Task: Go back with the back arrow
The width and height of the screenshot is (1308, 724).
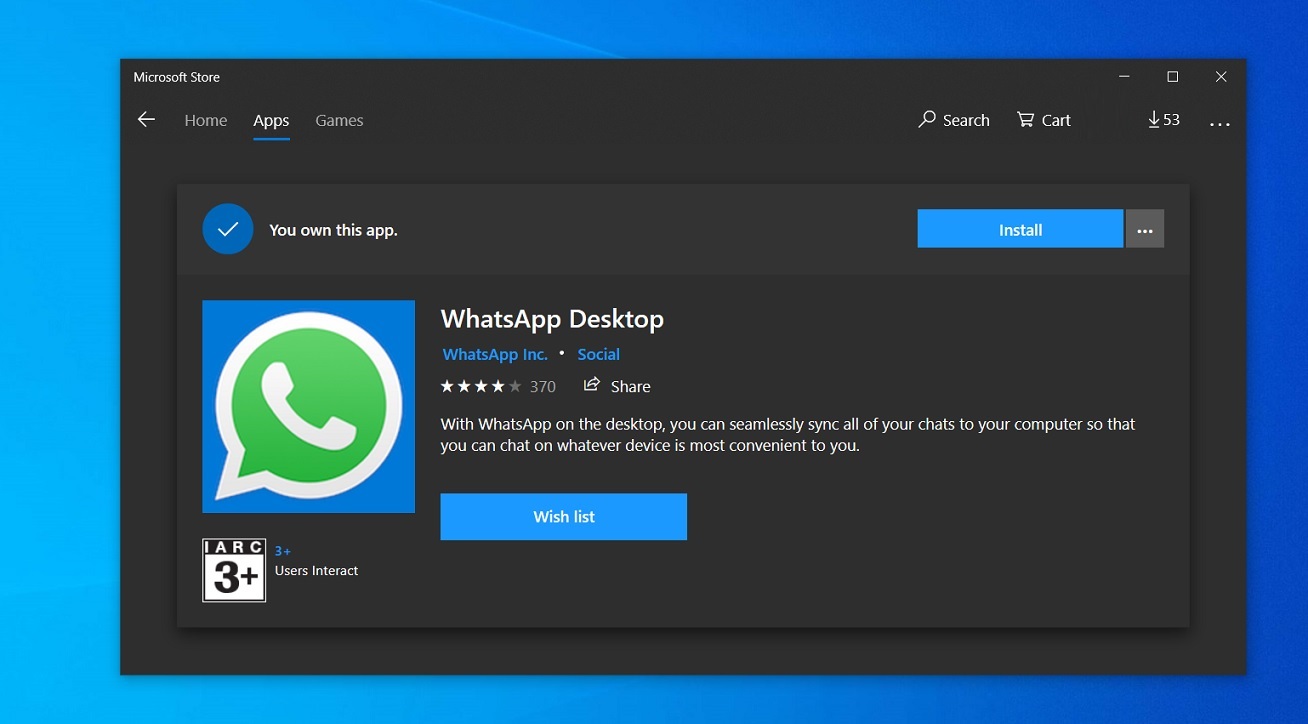Action: [146, 120]
